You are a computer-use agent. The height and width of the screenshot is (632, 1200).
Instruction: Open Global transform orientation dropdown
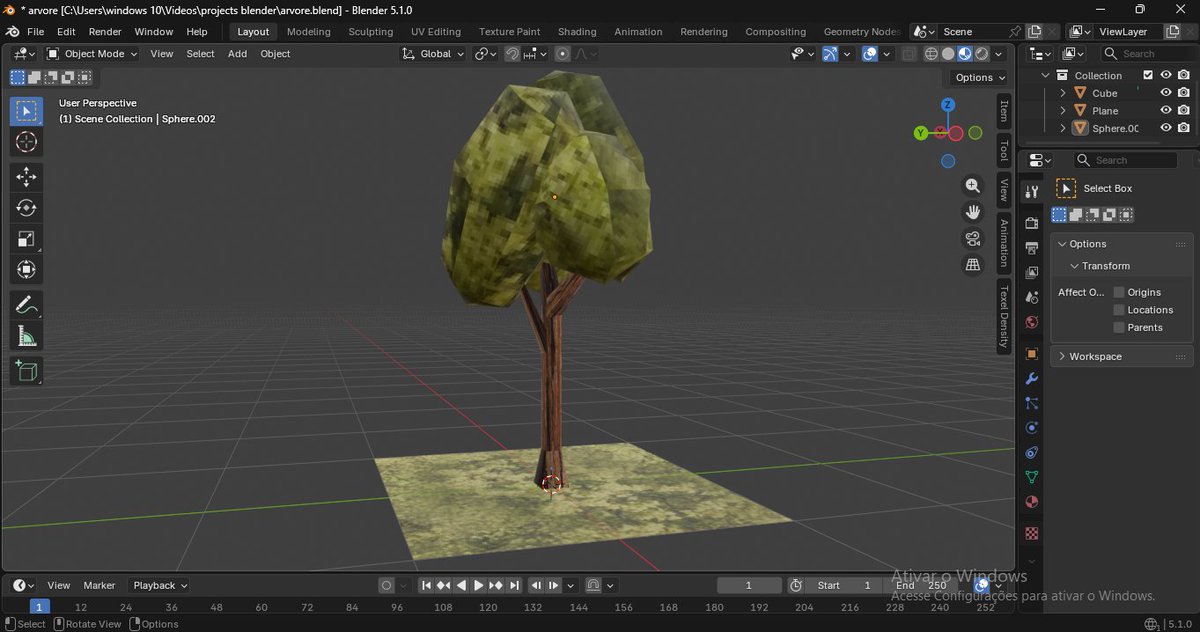pyautogui.click(x=433, y=54)
